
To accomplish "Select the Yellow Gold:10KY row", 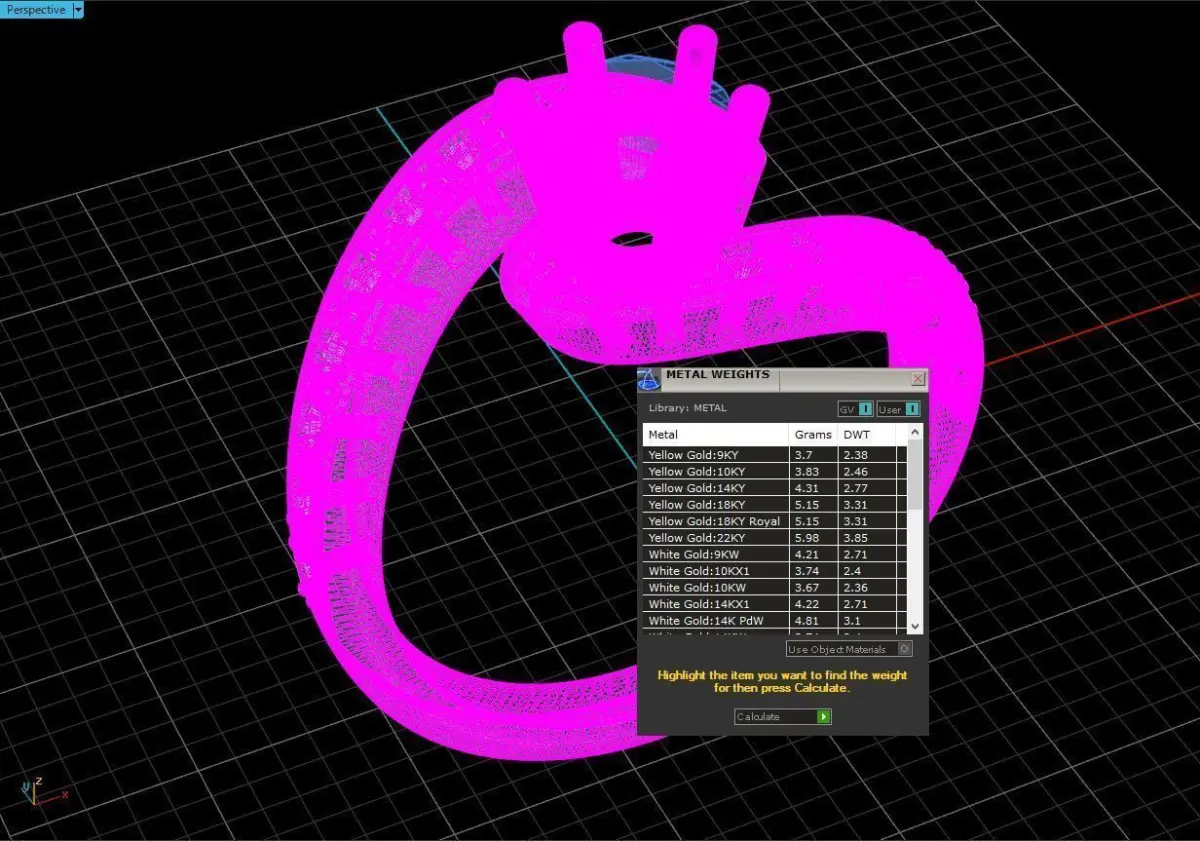I will (x=775, y=472).
